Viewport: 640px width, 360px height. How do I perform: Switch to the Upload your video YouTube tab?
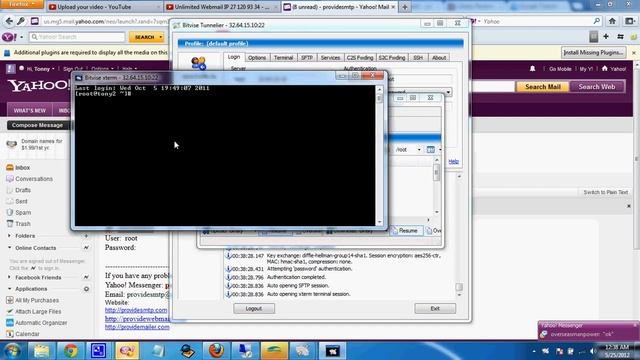point(103,7)
